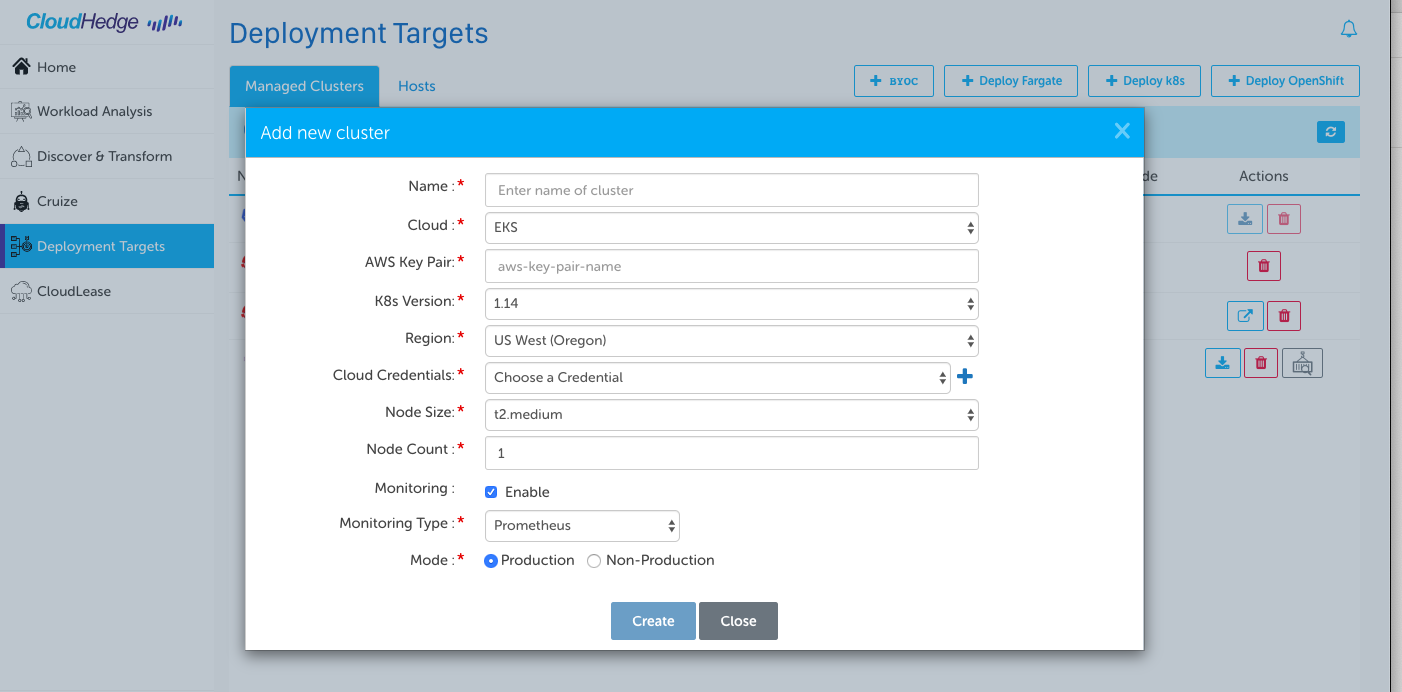Close the Add new cluster dialog with X
Image resolution: width=1402 pixels, height=692 pixels.
tap(1122, 131)
